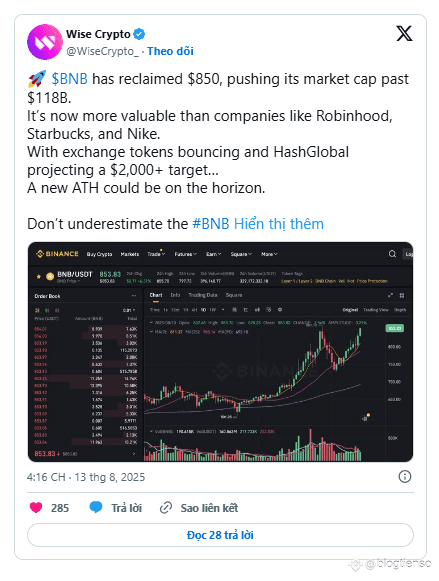Click the blue verified badge
The height and width of the screenshot is (581, 439).
139,34
